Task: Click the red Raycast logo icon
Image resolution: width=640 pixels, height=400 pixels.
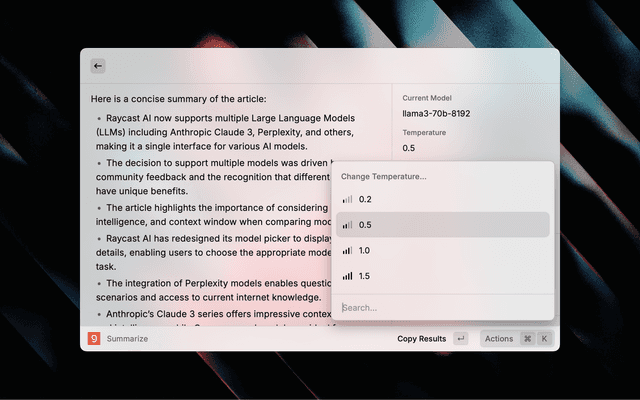Action: pos(93,339)
